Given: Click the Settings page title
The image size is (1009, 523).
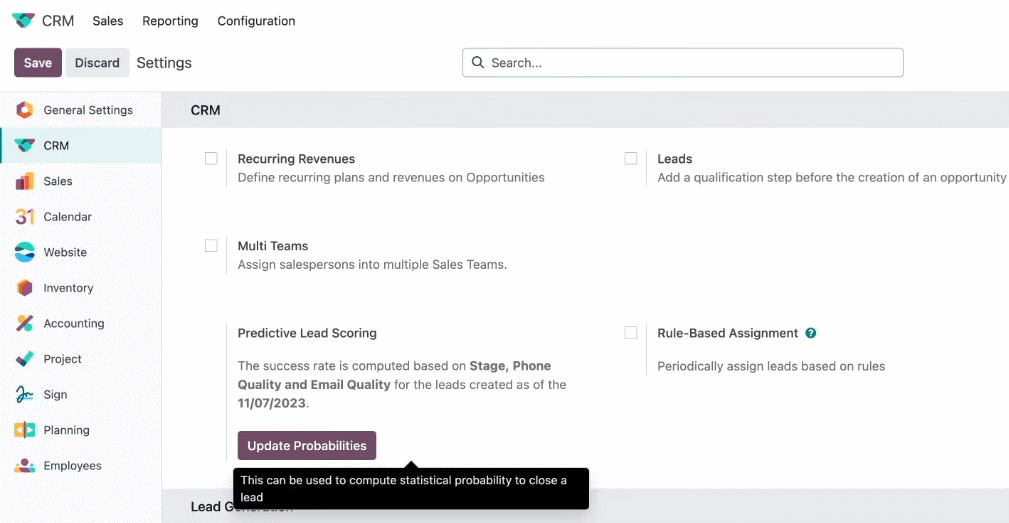Looking at the screenshot, I should (164, 62).
